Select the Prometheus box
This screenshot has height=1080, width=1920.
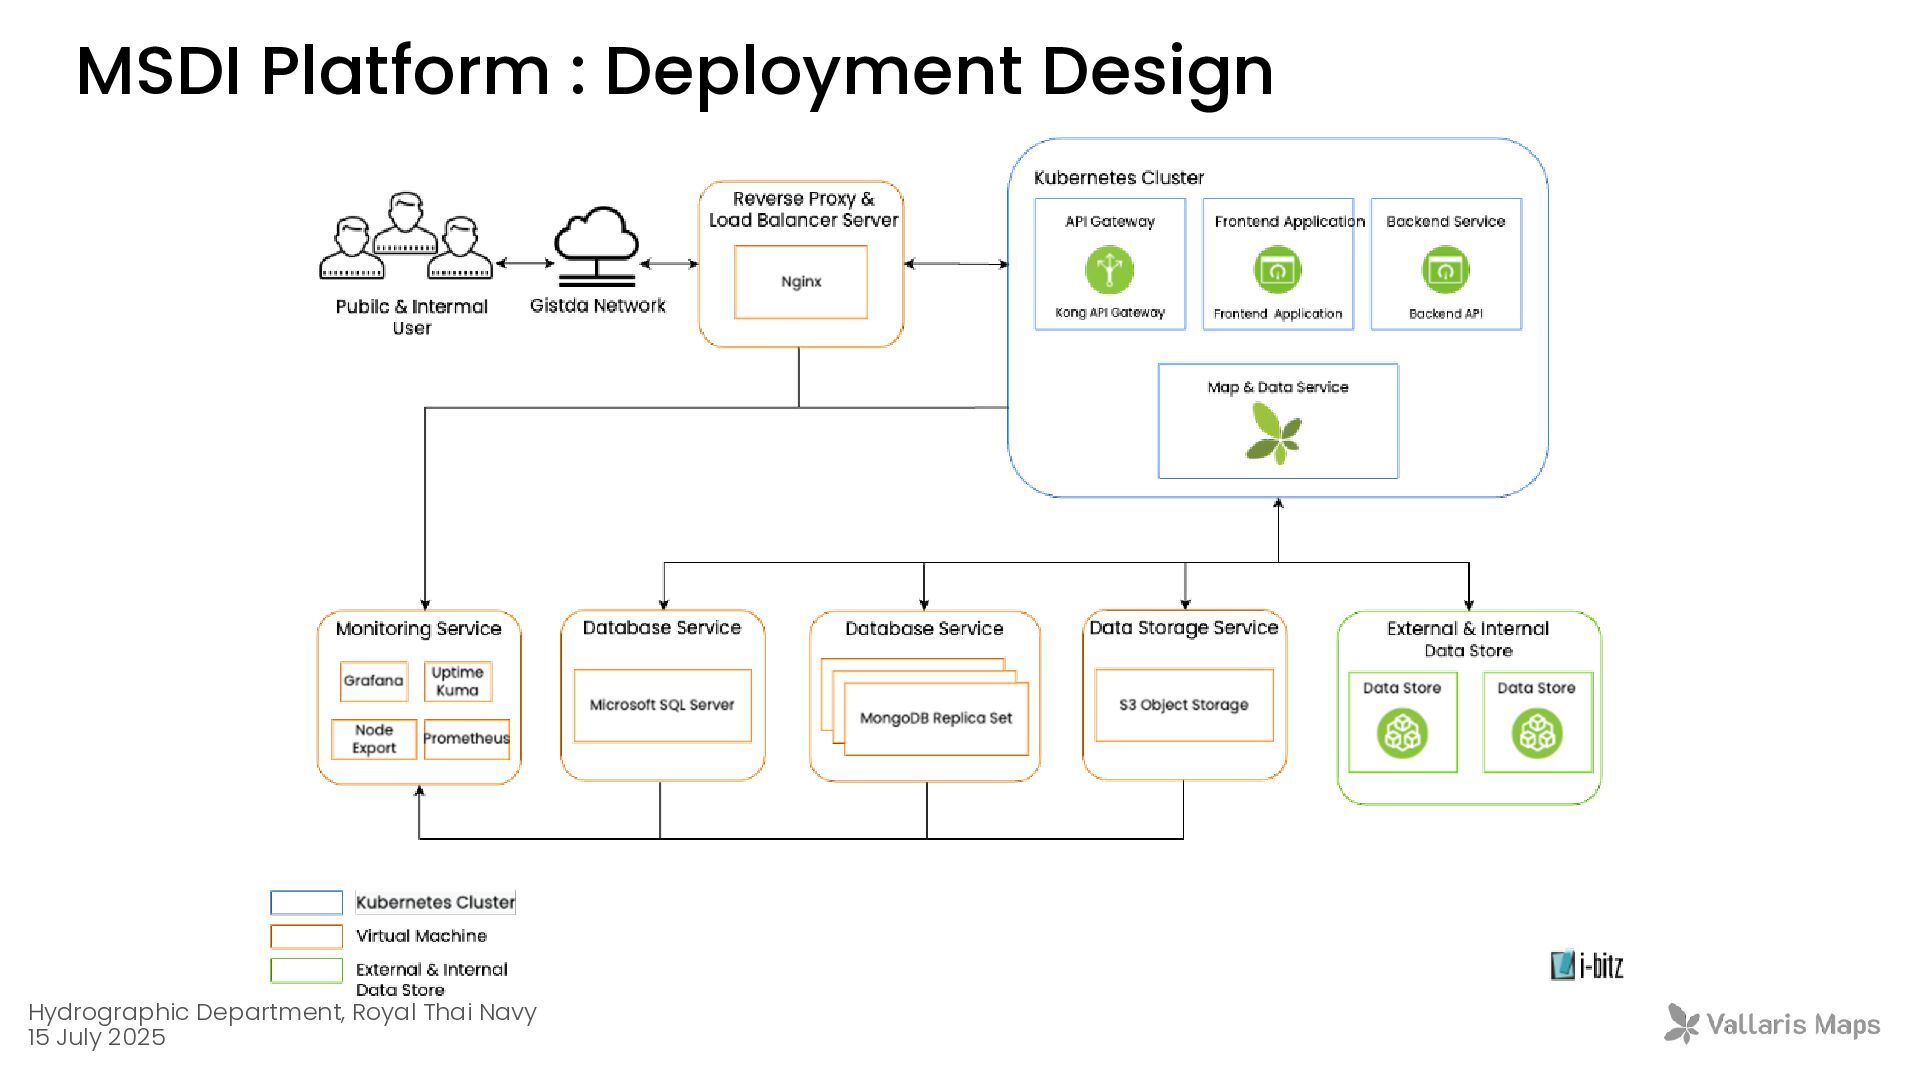click(467, 739)
